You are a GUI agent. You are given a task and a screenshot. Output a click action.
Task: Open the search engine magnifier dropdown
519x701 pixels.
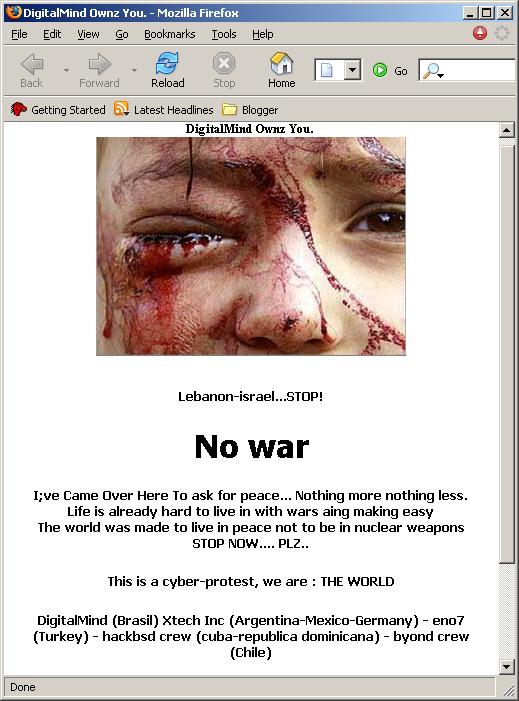[433, 71]
